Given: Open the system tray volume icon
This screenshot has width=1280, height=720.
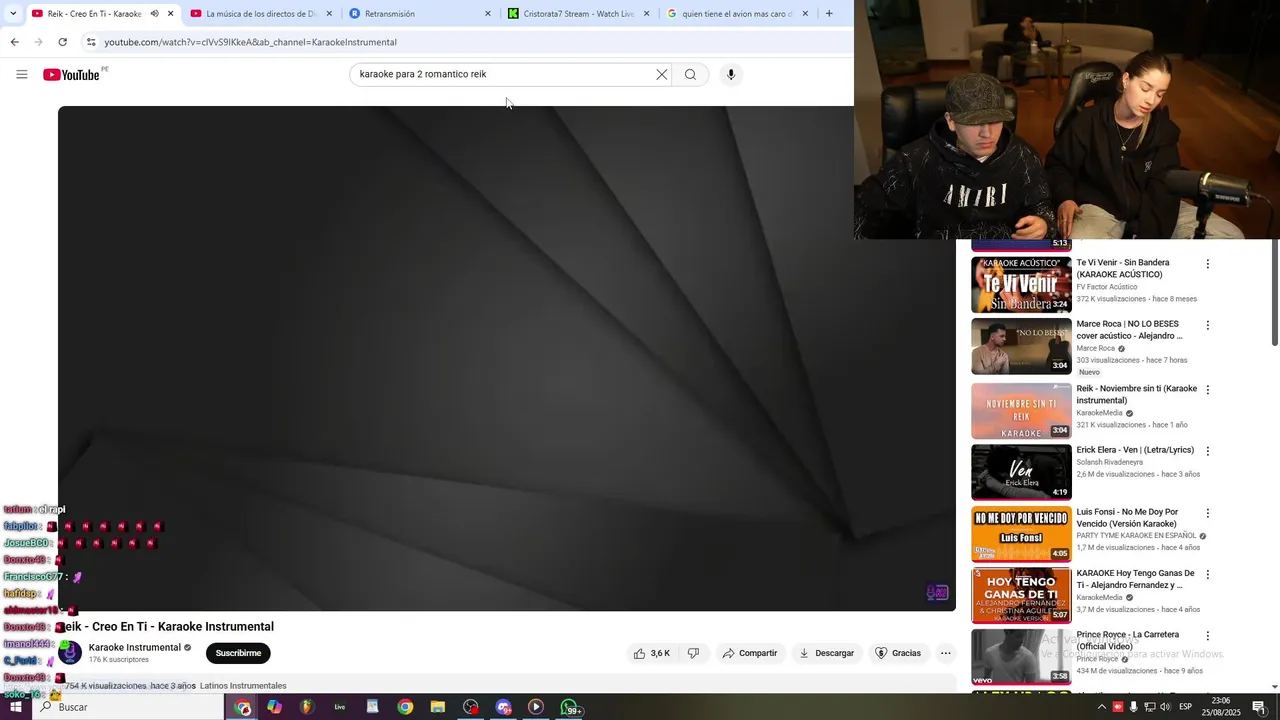Looking at the screenshot, I should coord(1165,707).
